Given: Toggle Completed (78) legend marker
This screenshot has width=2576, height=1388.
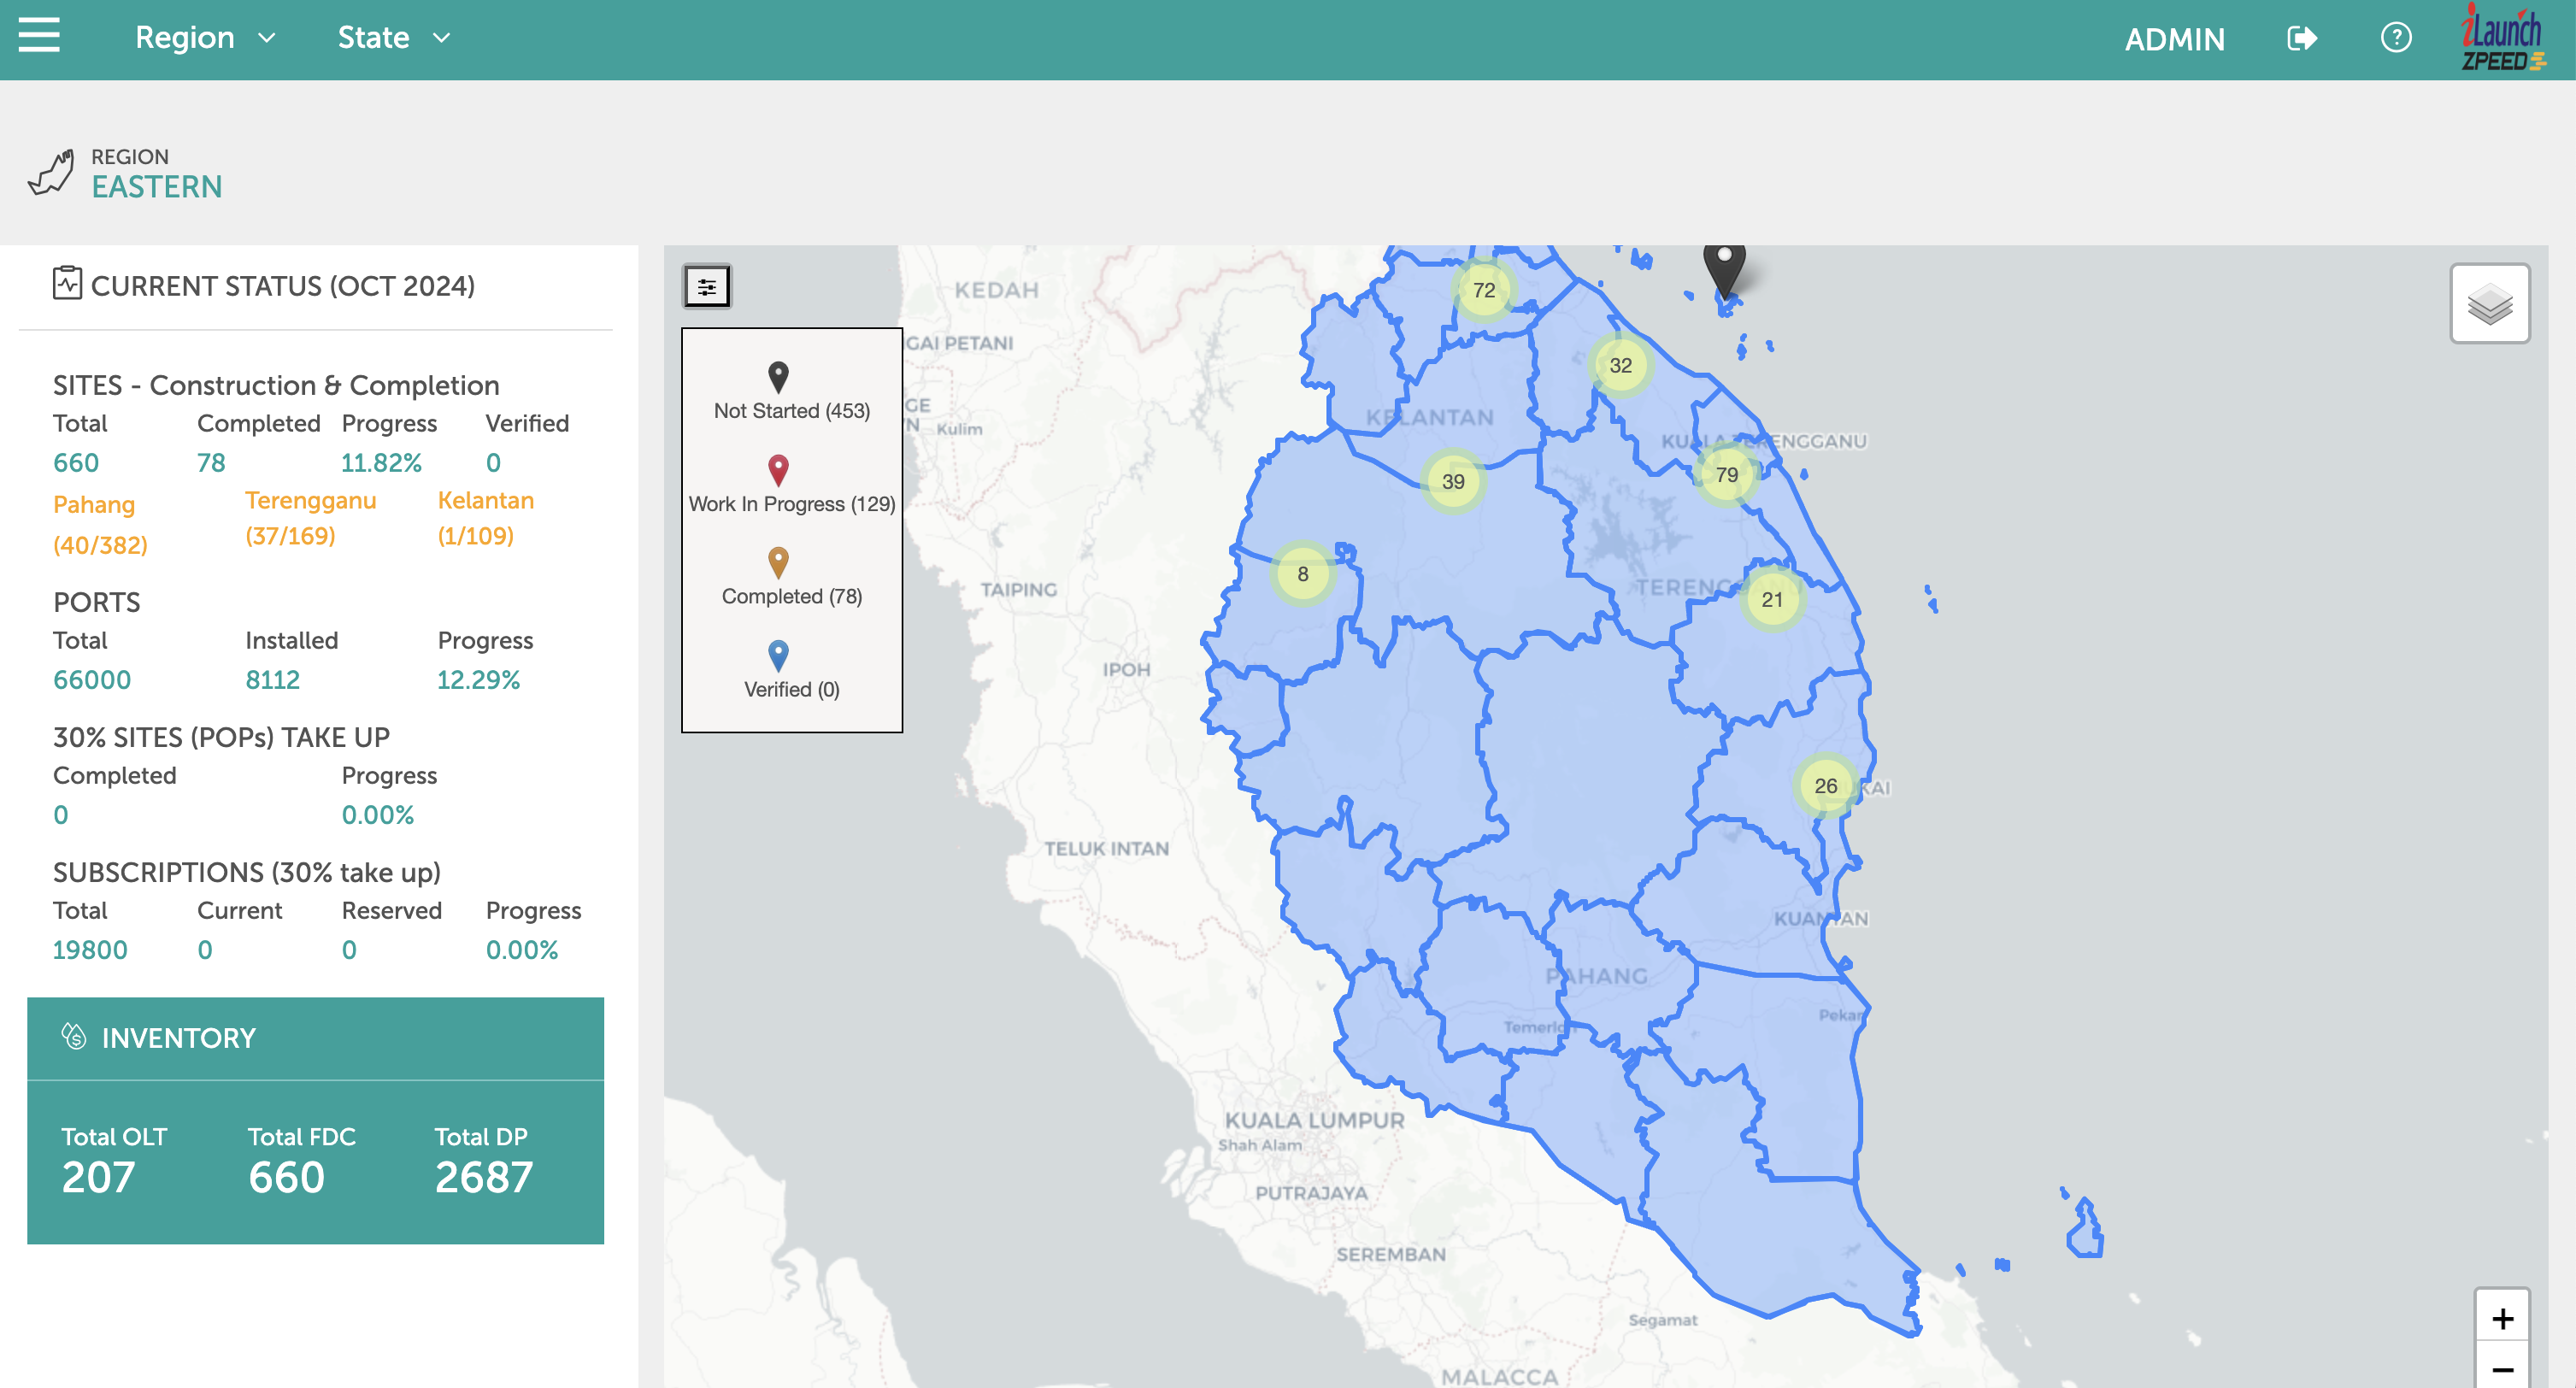Looking at the screenshot, I should click(x=778, y=563).
